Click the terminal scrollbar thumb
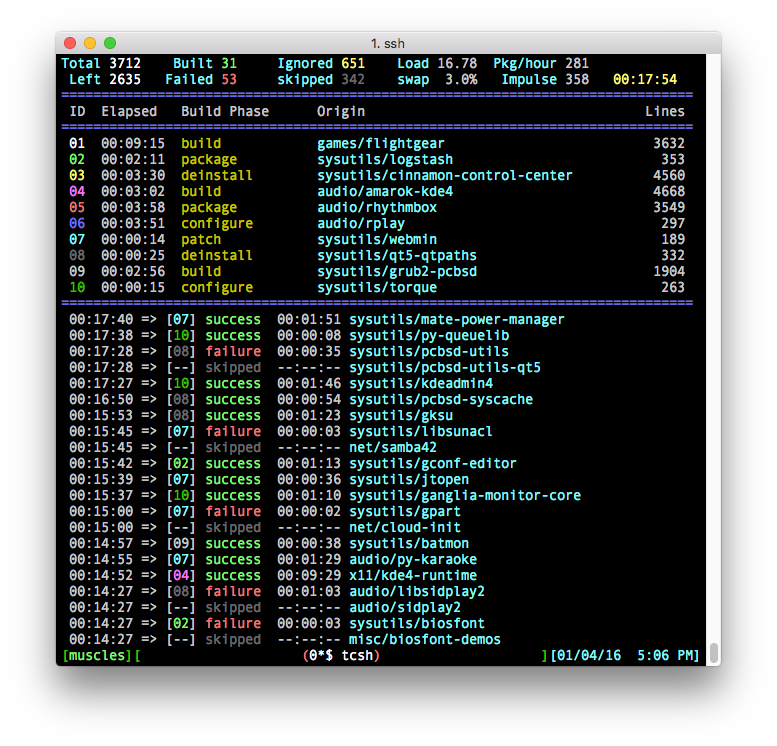The height and width of the screenshot is (746, 777). (x=713, y=653)
